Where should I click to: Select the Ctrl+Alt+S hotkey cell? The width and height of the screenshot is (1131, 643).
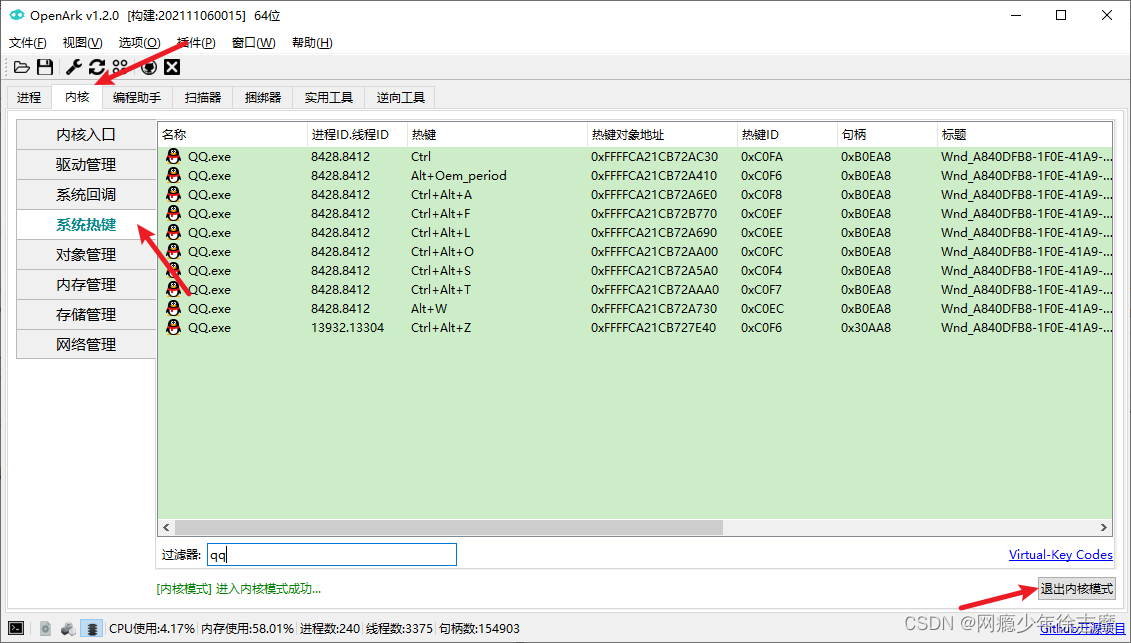pos(441,271)
